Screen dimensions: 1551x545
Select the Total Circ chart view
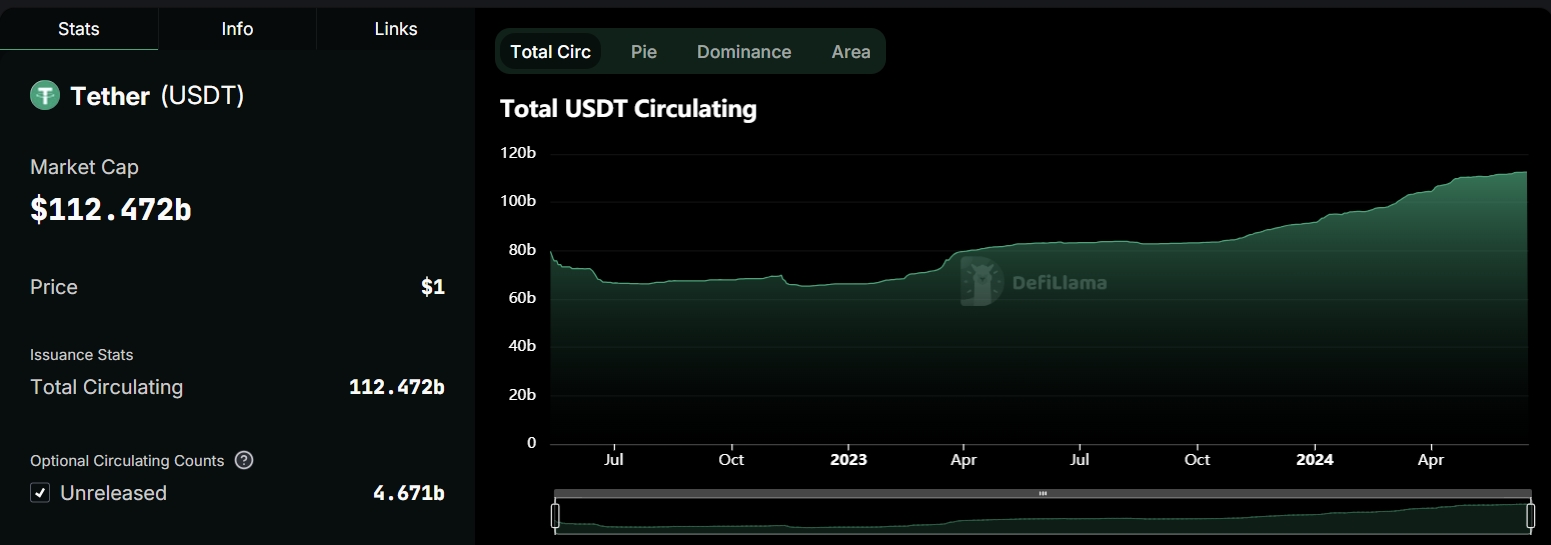pyautogui.click(x=550, y=52)
